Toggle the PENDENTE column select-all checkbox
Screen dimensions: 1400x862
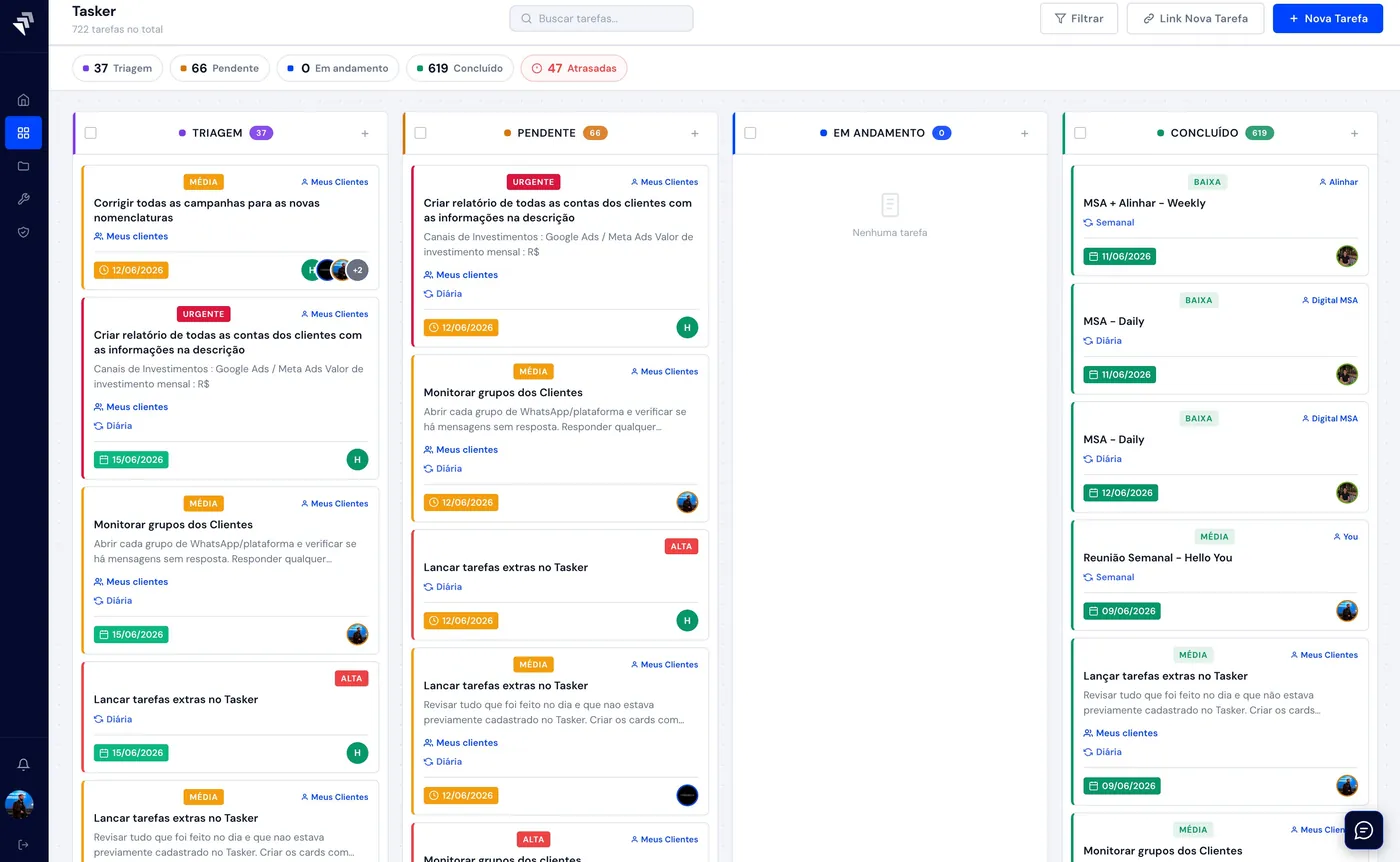coord(421,133)
